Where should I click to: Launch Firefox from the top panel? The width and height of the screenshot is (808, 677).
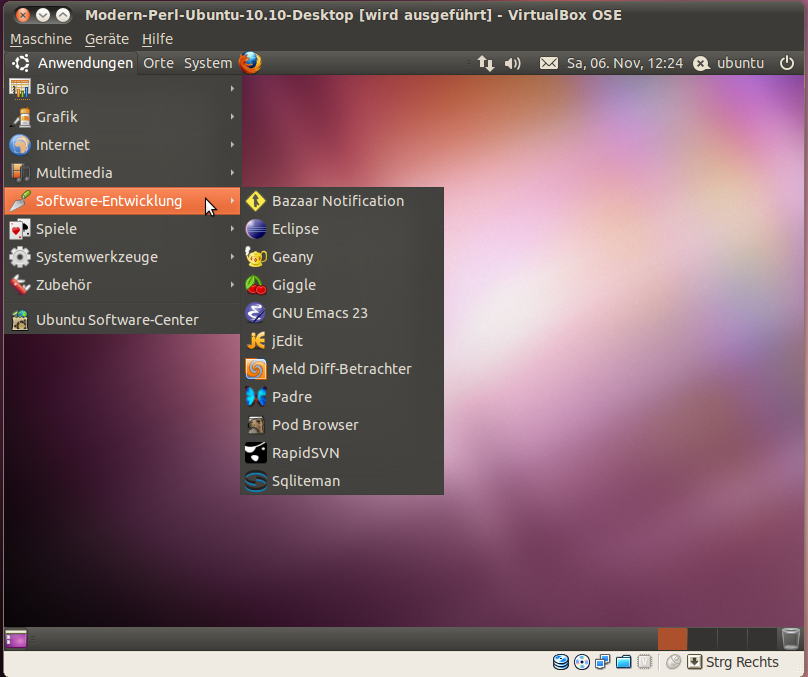250,63
